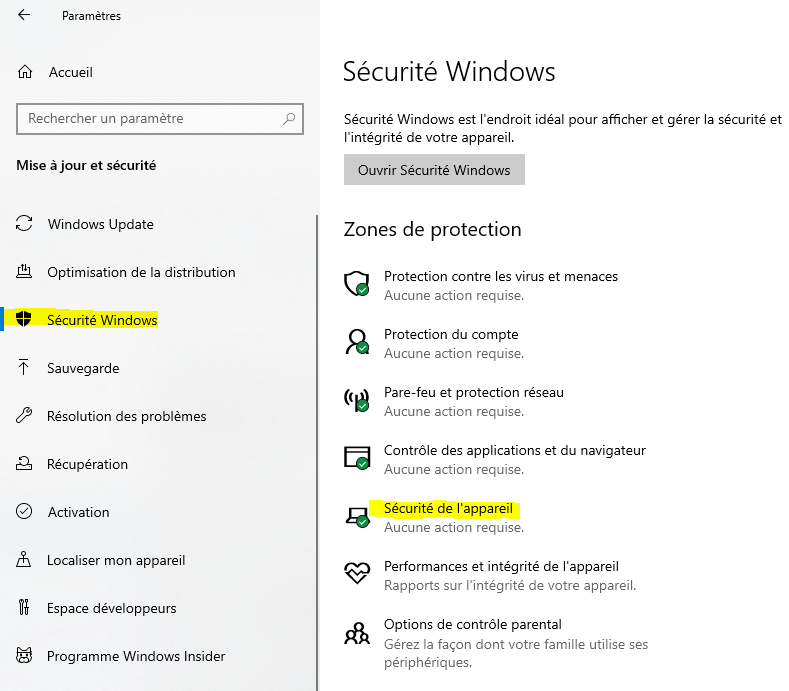The image size is (789, 691).
Task: Open the Sauvegarde settings page
Action: pyautogui.click(x=82, y=368)
